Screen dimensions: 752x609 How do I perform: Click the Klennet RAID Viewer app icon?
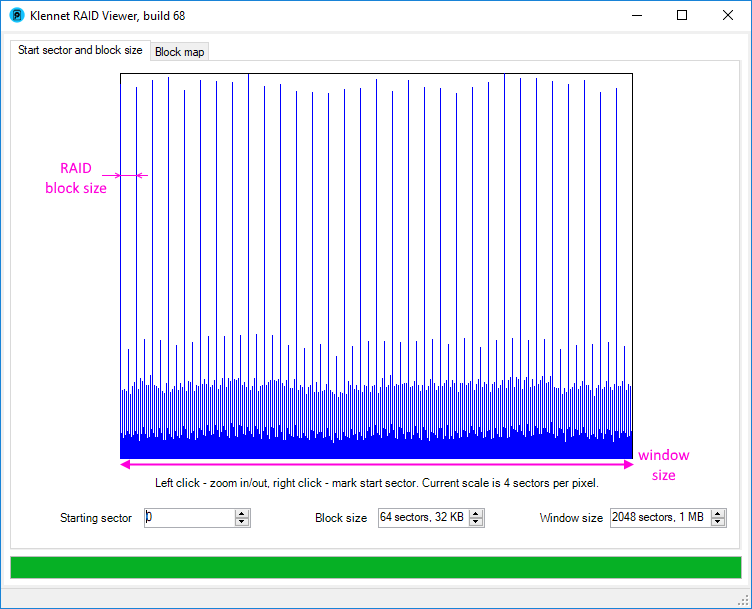pyautogui.click(x=17, y=15)
